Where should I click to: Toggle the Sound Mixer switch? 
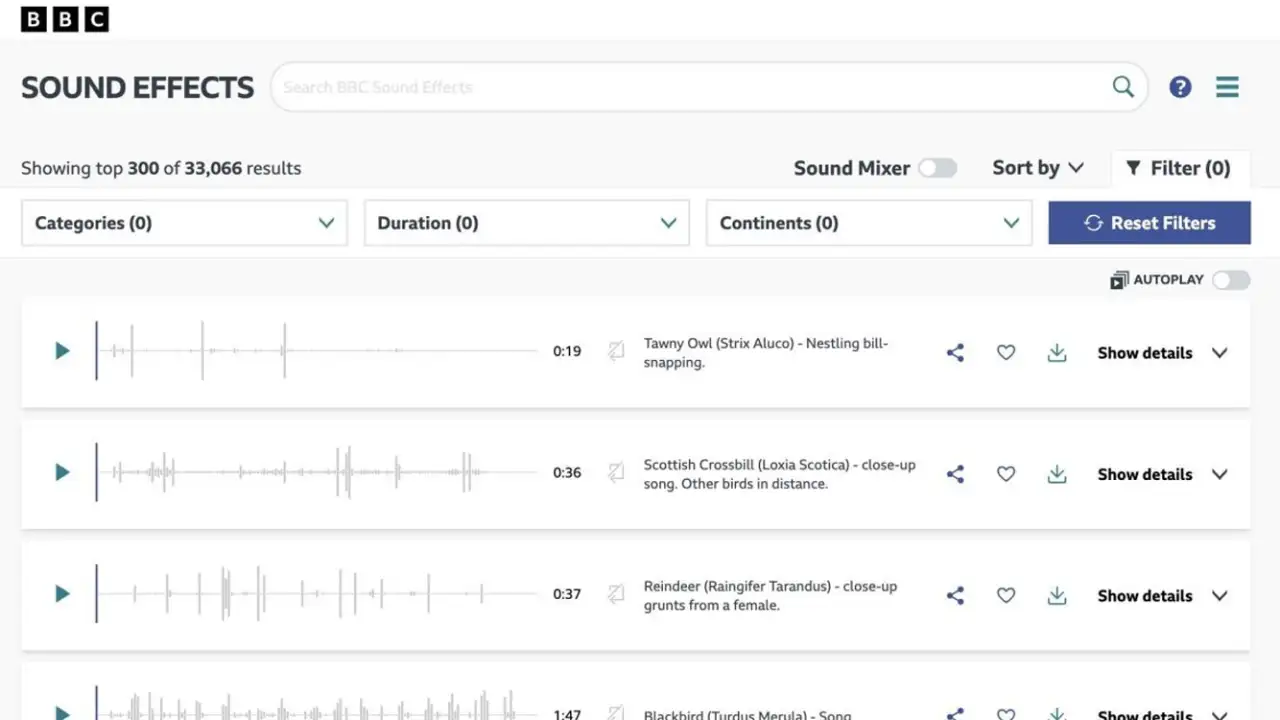[938, 168]
